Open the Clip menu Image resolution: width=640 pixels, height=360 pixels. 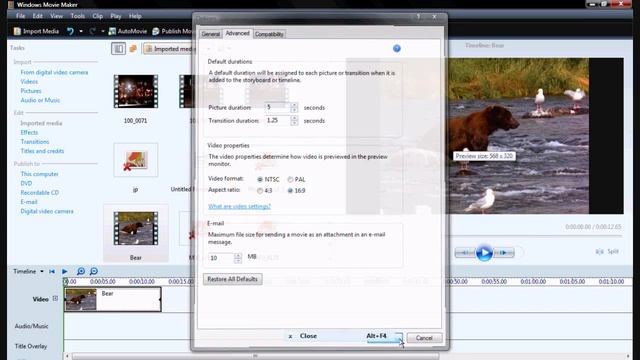98,16
